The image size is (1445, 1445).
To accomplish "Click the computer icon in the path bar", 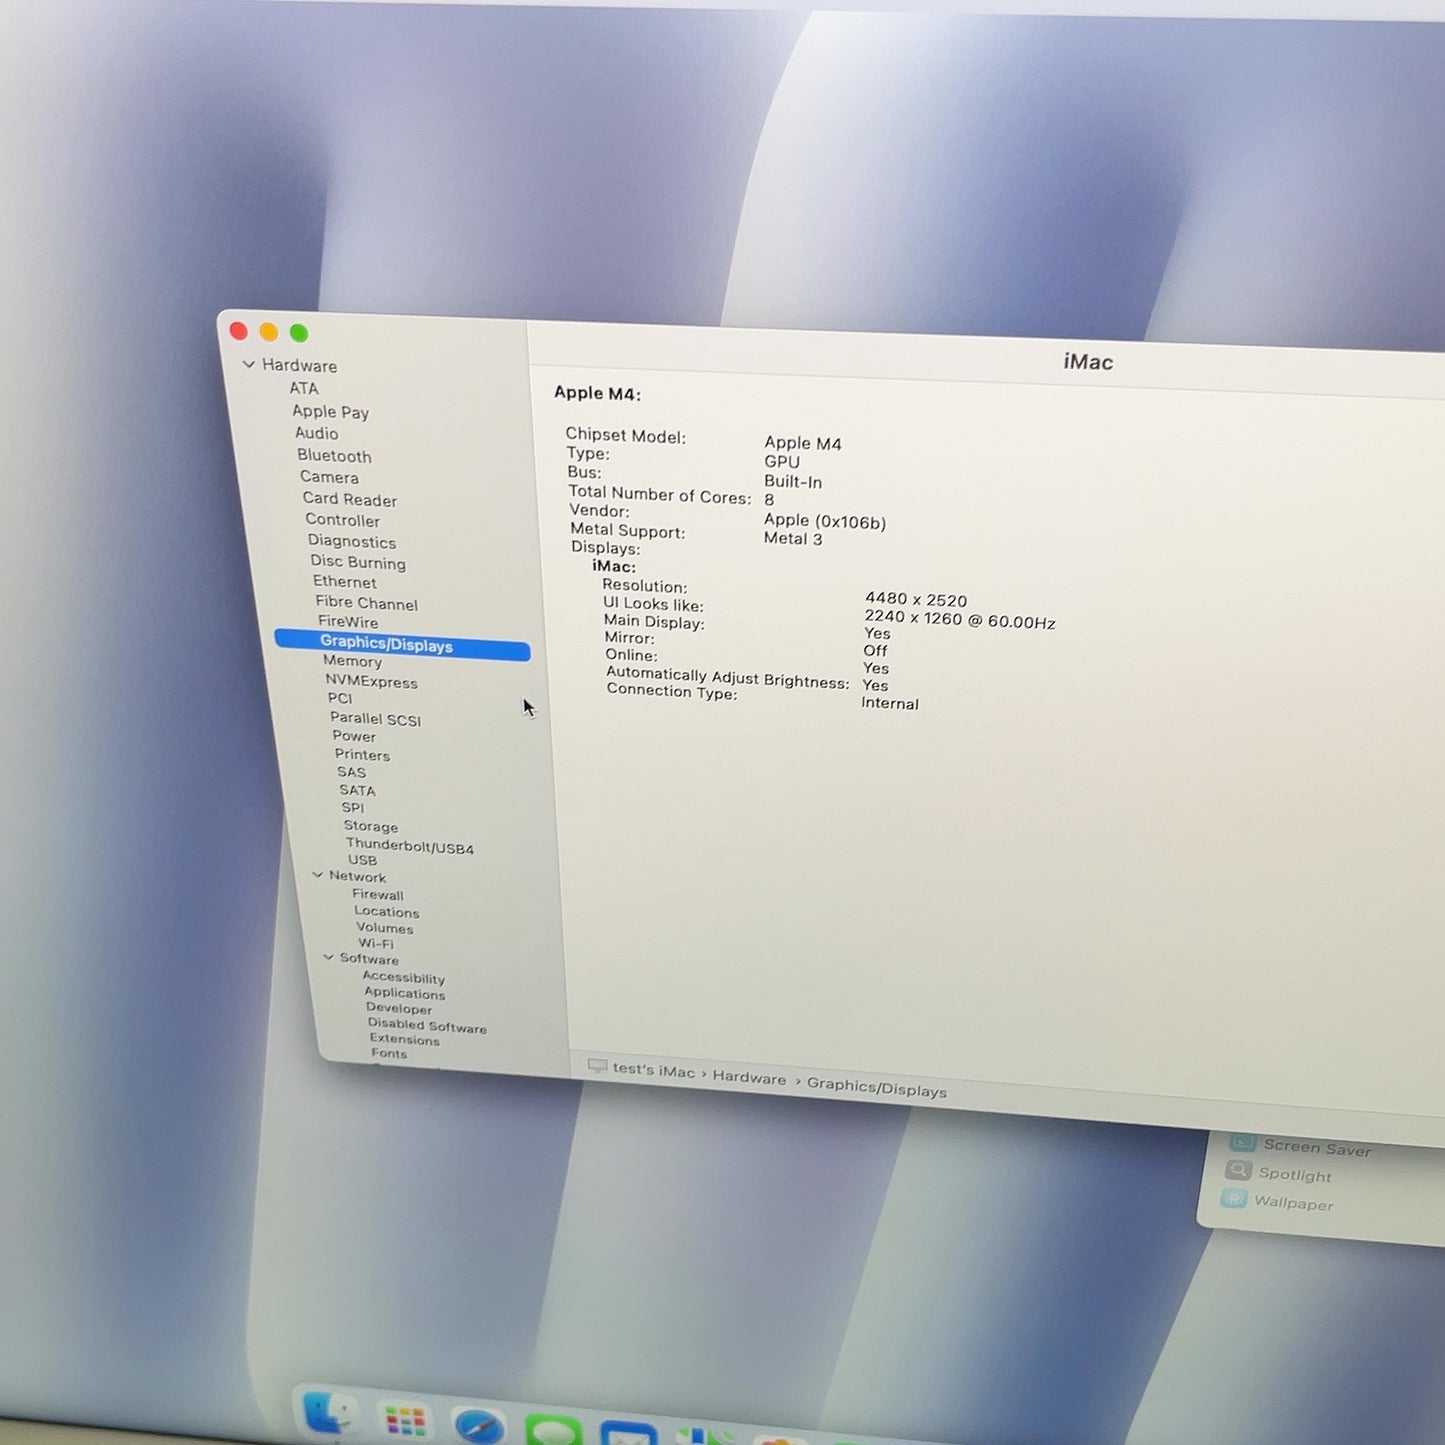I will (597, 1066).
